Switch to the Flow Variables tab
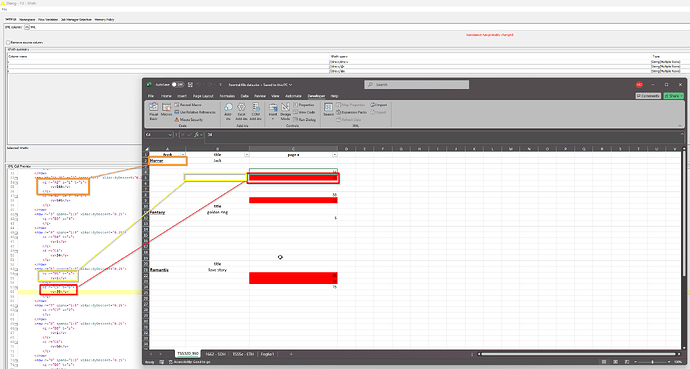 48,19
